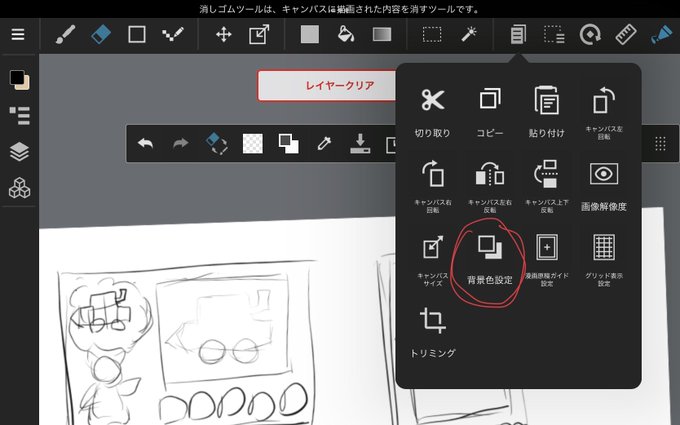Open the edit document menu icon
This screenshot has height=425, width=680.
518,34
